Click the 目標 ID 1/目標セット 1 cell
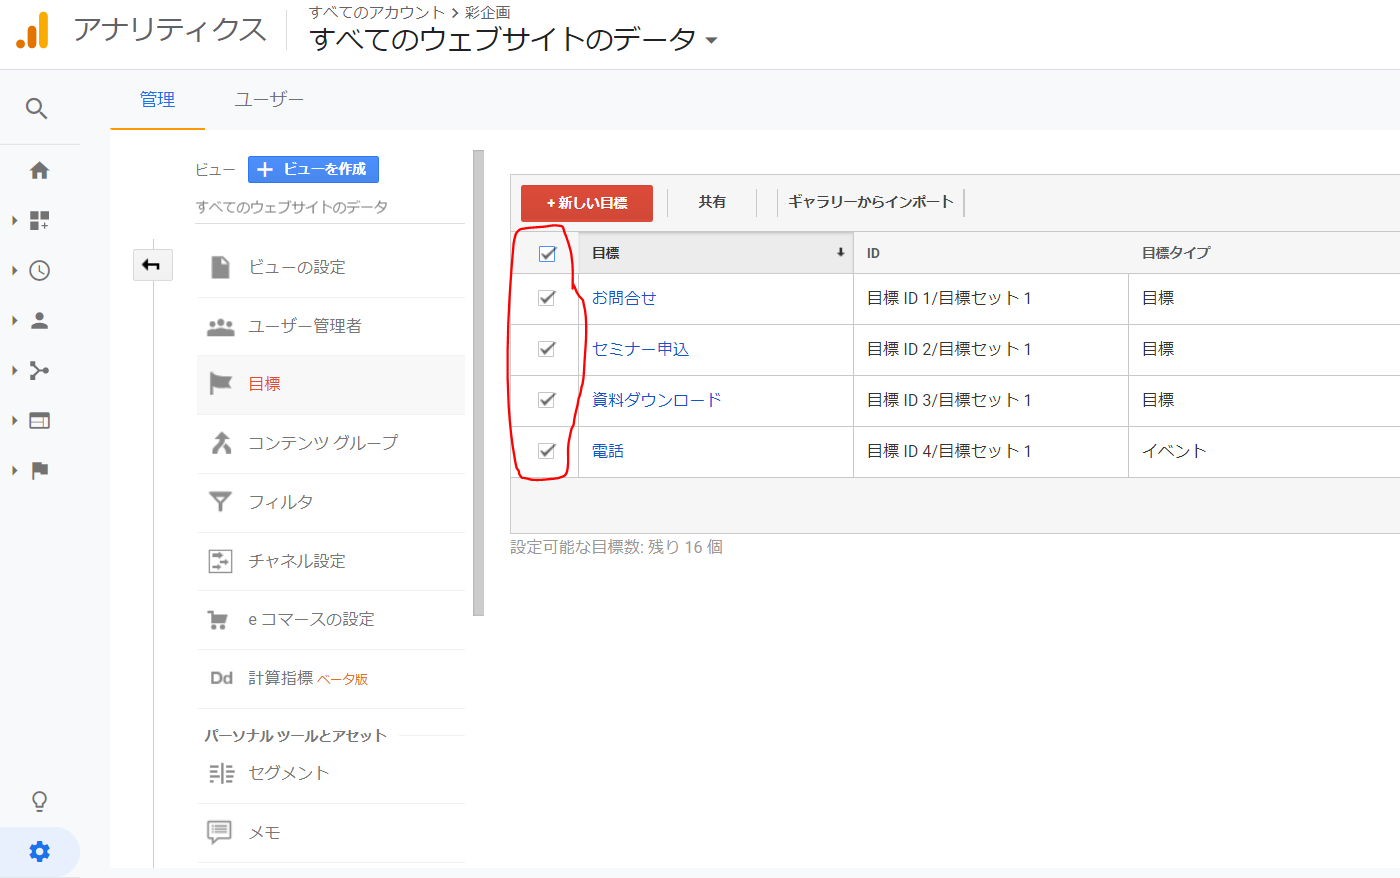The image size is (1400, 878). click(x=991, y=299)
